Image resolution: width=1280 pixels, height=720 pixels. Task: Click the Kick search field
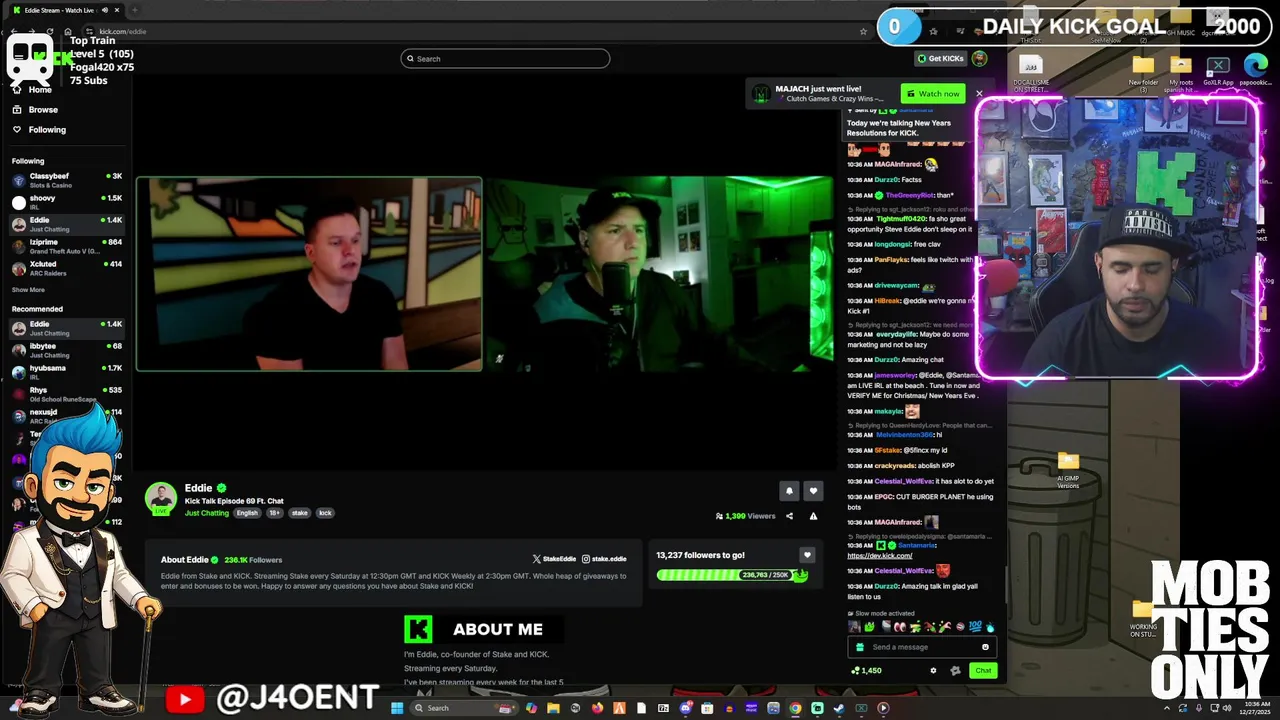click(505, 59)
